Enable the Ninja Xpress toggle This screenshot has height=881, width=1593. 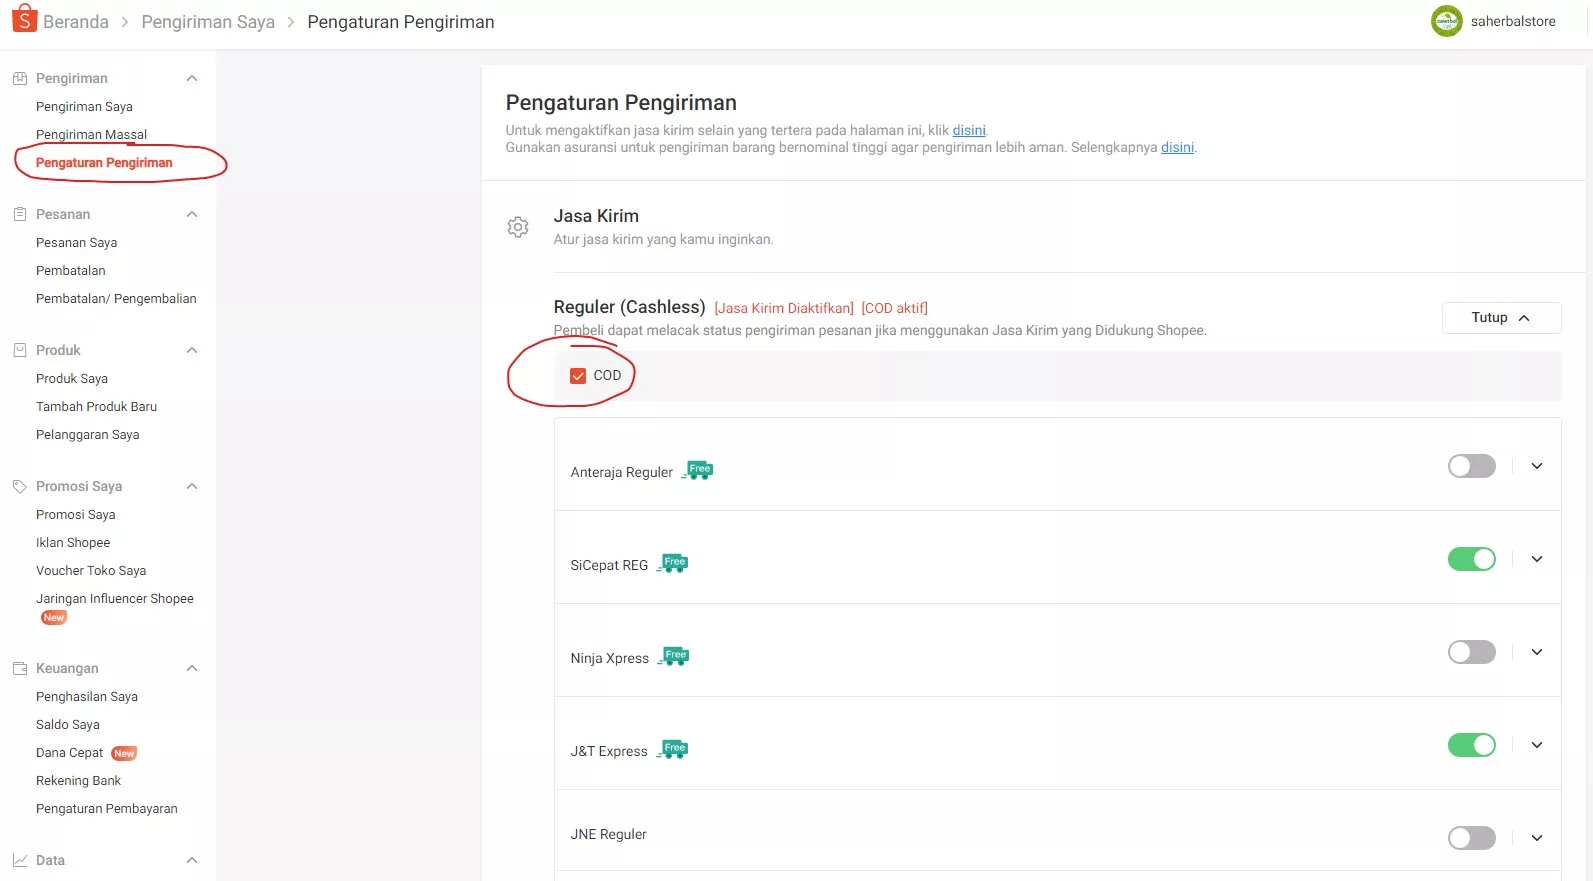(1471, 651)
